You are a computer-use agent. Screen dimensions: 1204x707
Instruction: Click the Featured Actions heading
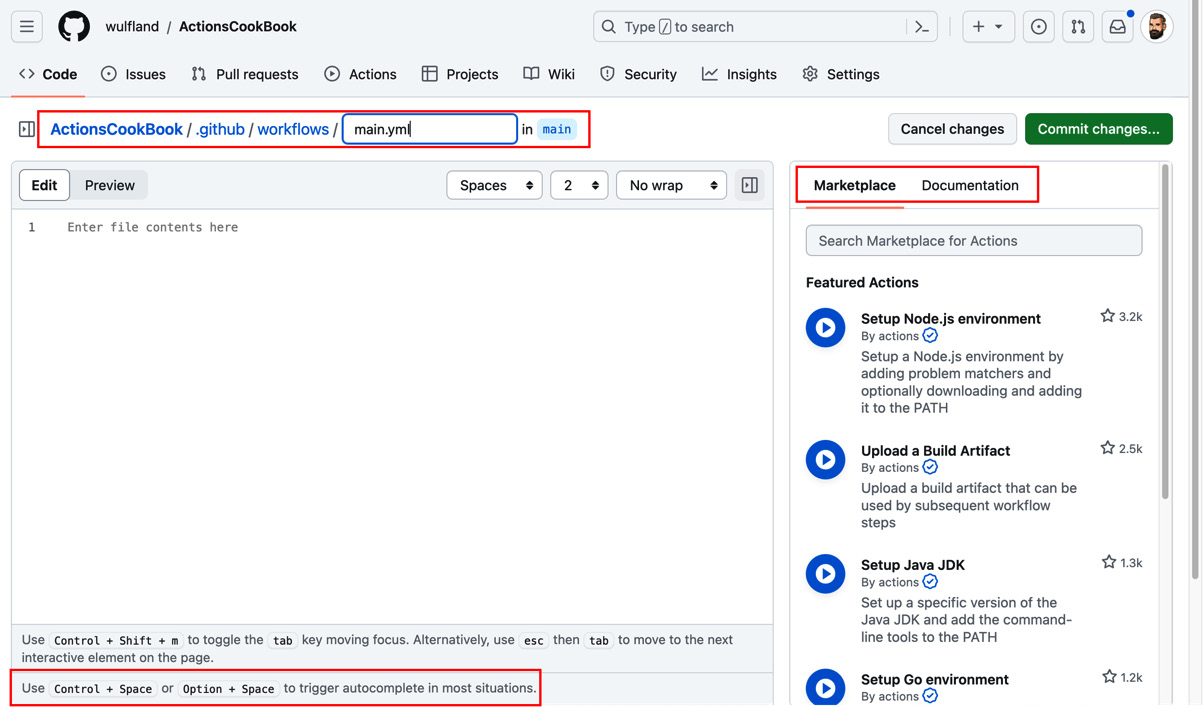pyautogui.click(x=862, y=283)
